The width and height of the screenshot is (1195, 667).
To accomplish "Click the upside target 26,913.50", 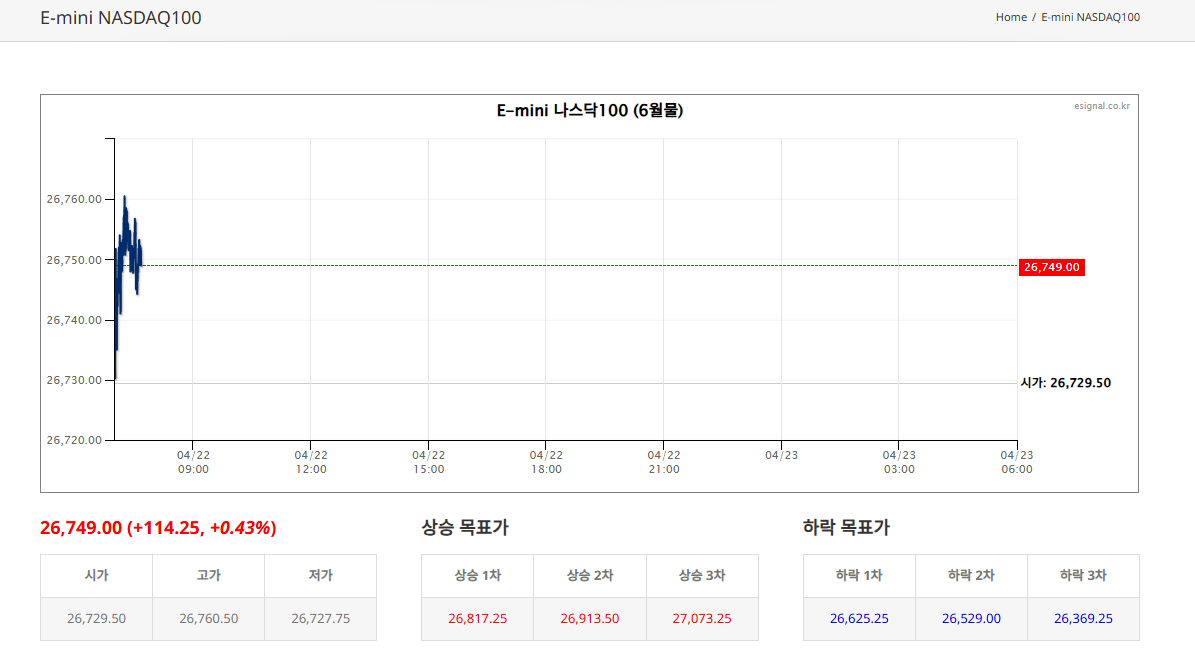I will (x=590, y=618).
